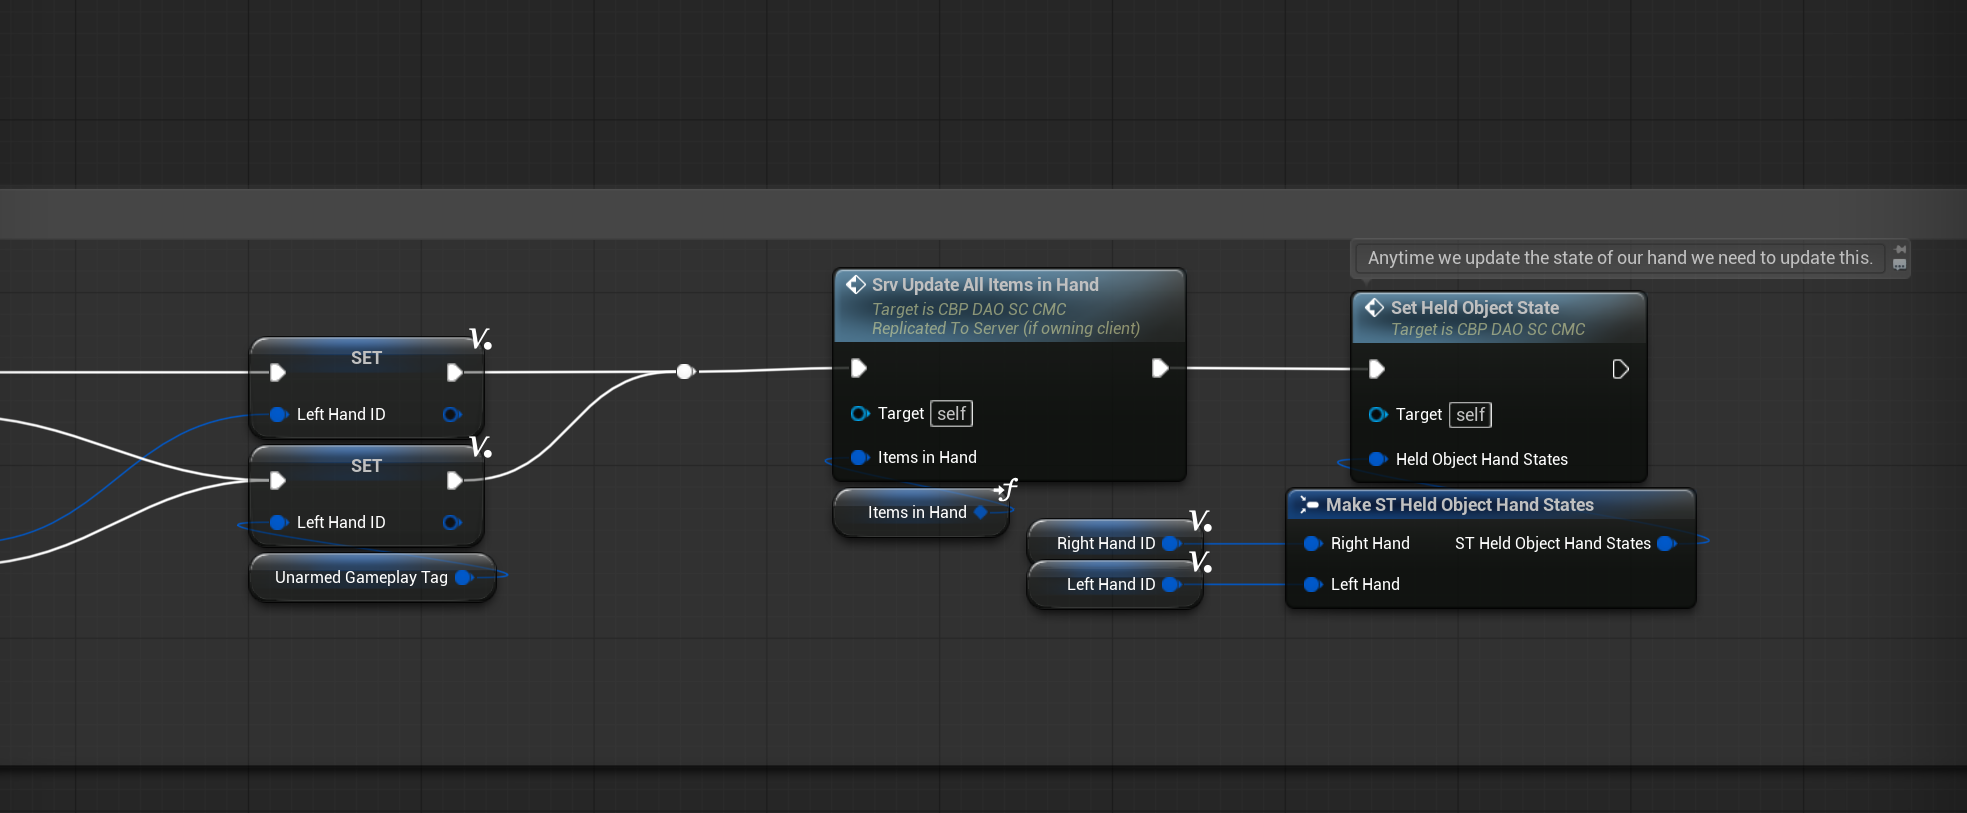Click the output pin of Unarmed Gameplay Tag node
Viewport: 1967px width, 813px height.
coord(464,577)
